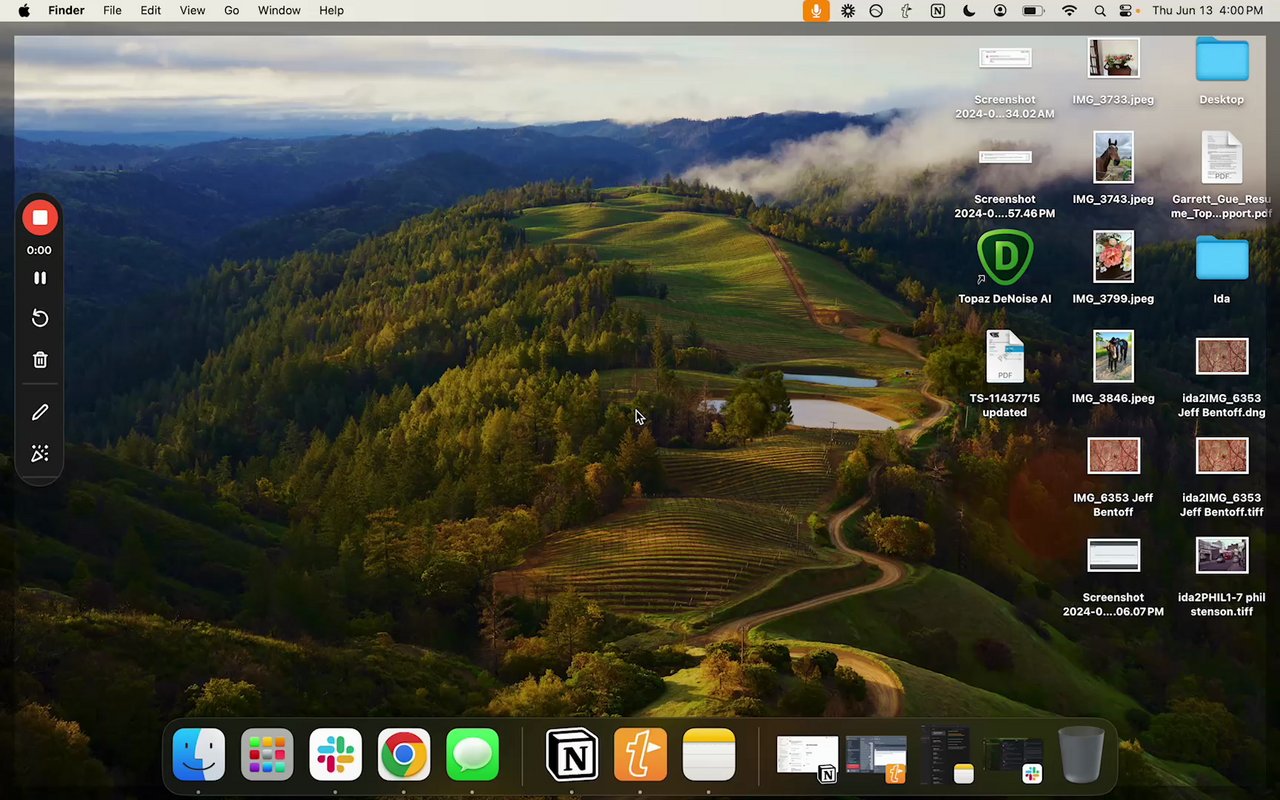Screen dimensions: 1280x800
Task: Open Finder from the Dock
Action: 199,754
